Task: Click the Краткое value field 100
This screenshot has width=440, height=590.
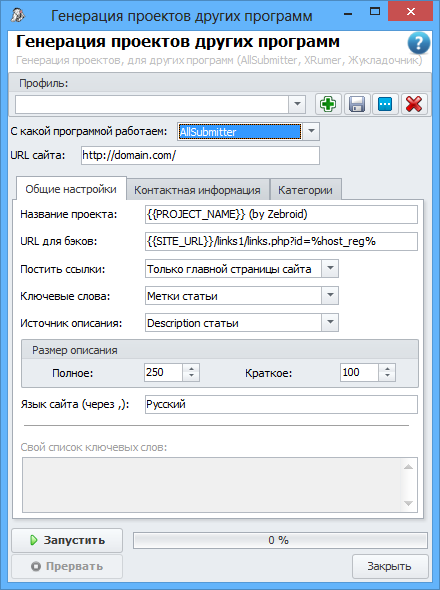Action: (359, 373)
